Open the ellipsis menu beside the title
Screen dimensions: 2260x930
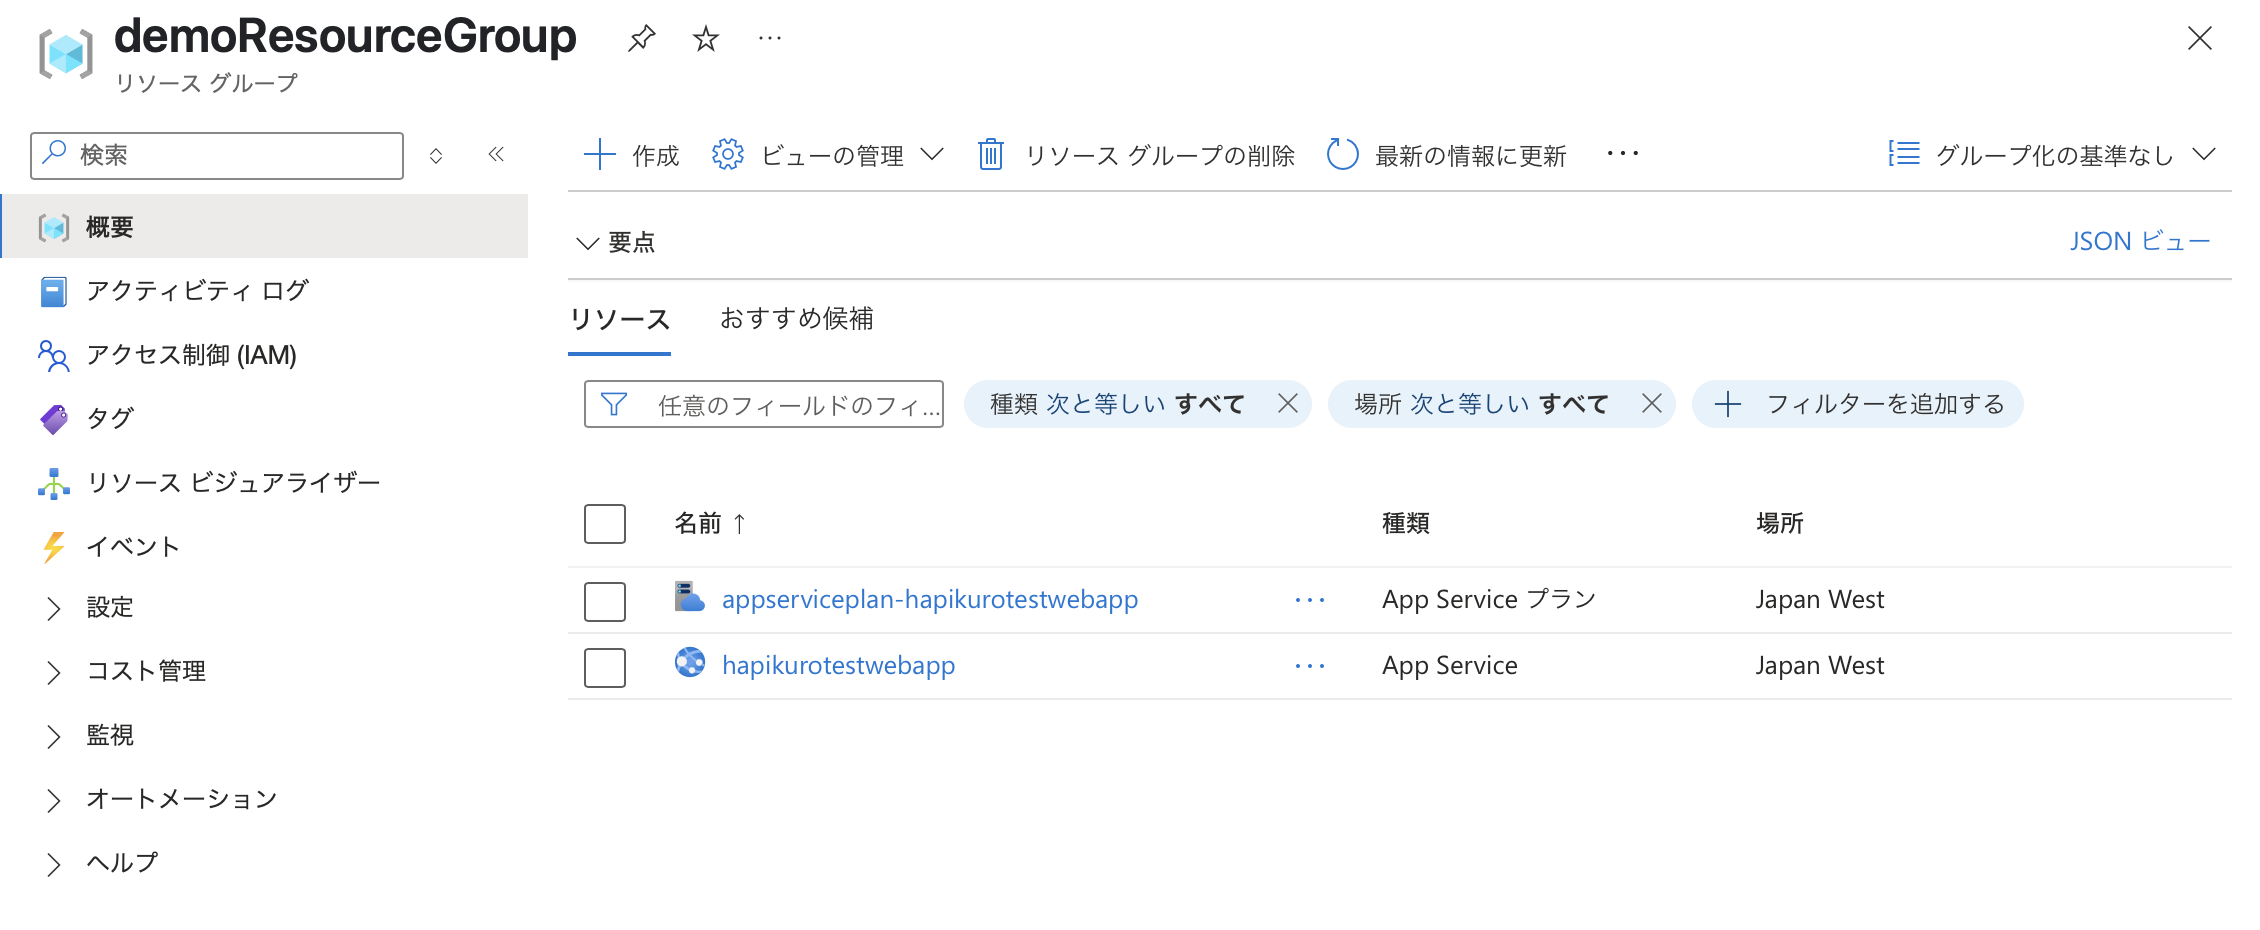coord(770,39)
